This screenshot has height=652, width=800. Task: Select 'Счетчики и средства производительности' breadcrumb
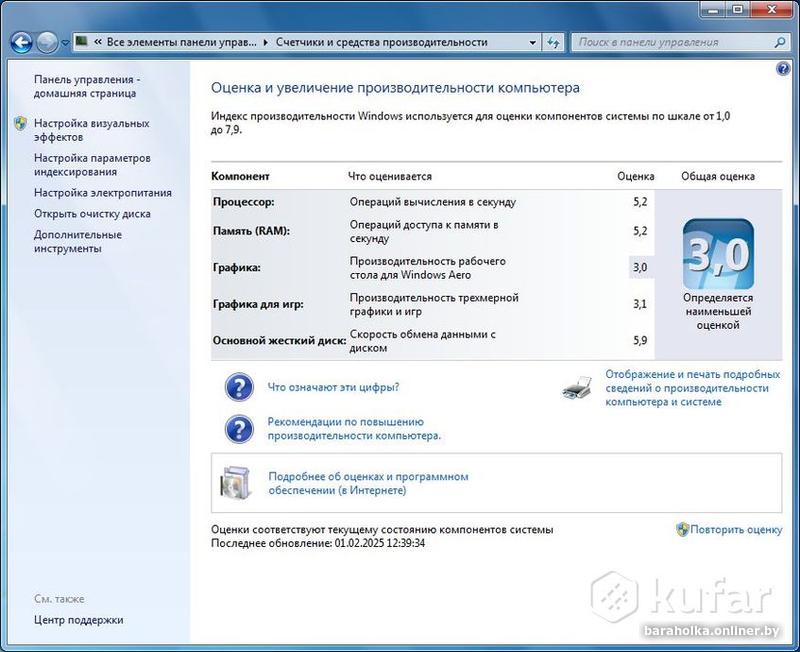[x=382, y=42]
